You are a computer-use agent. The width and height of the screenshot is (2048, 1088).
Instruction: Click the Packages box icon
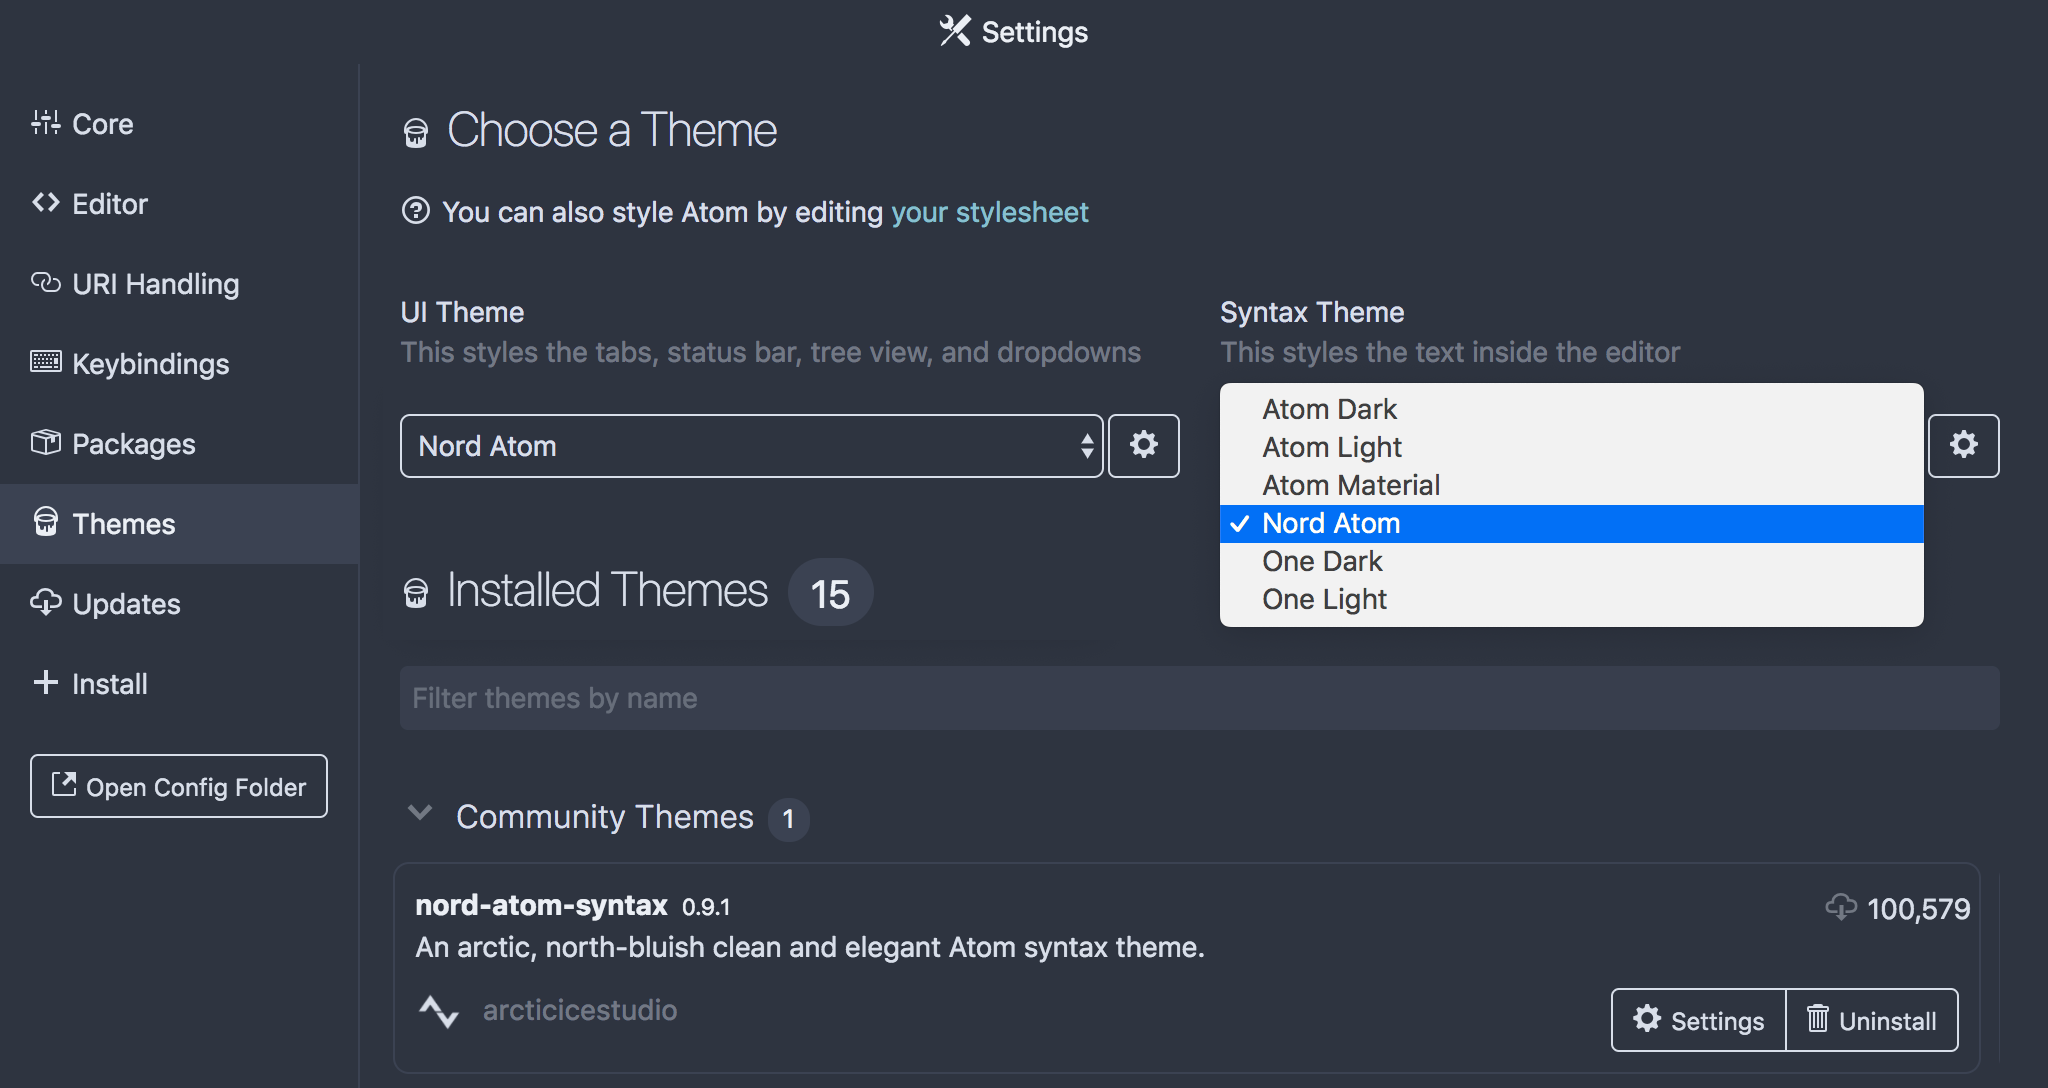click(x=45, y=442)
